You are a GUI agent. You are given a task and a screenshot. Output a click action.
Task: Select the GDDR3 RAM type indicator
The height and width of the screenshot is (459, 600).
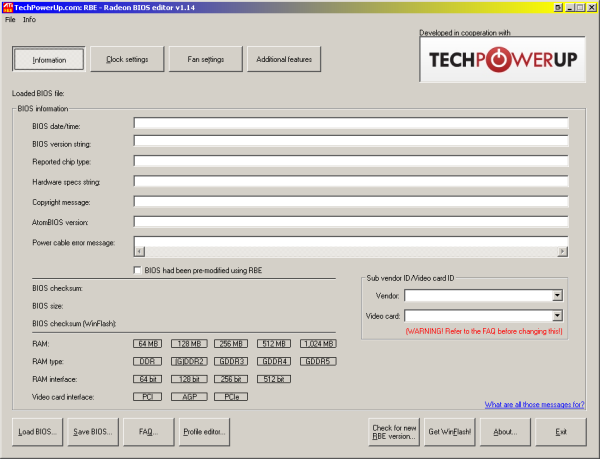[231, 361]
